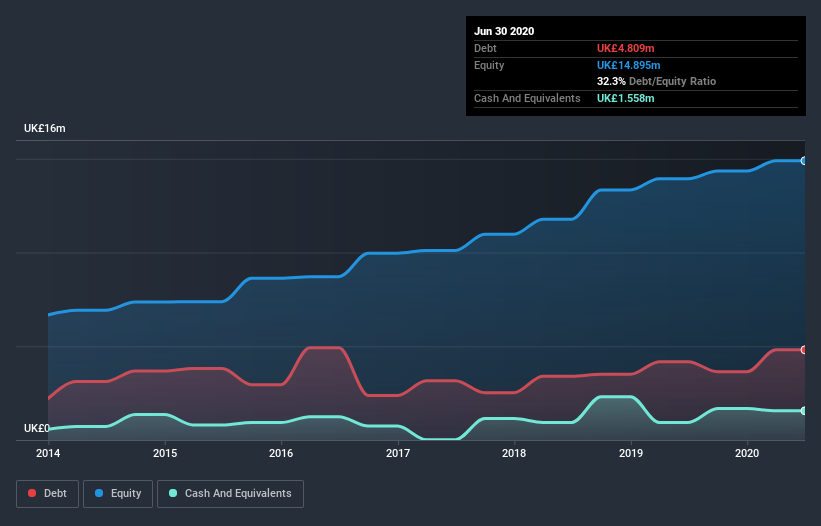The image size is (821, 526).
Task: Click the UK£1.558m cash value
Action: coord(626,98)
